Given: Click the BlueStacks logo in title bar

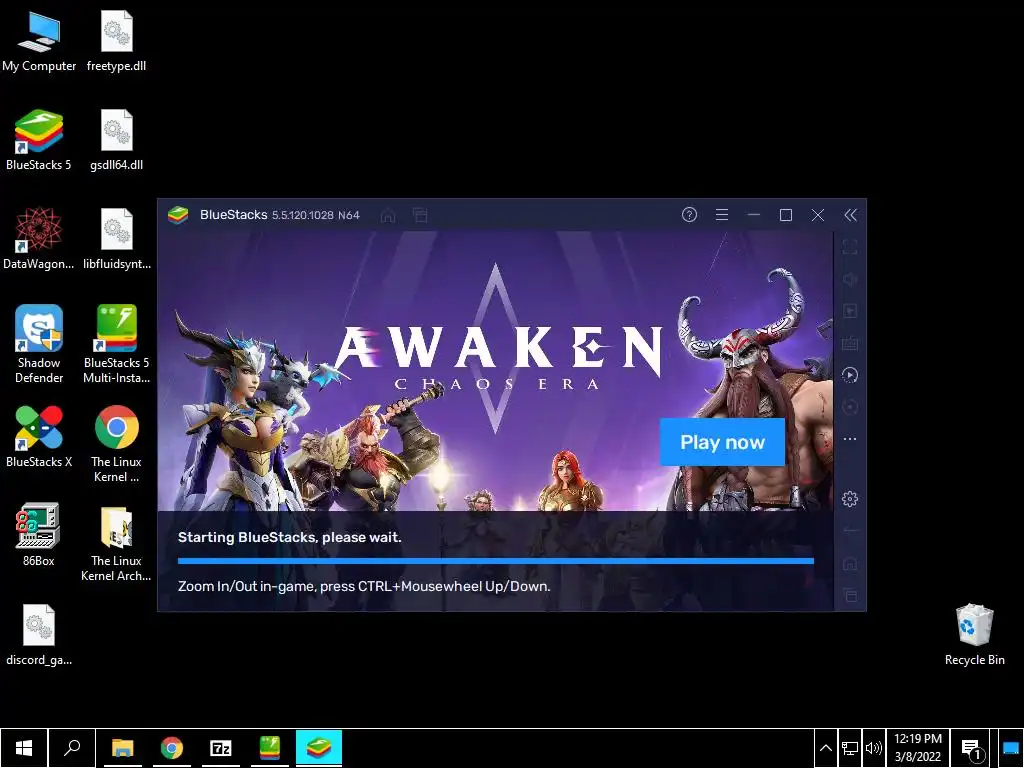Looking at the screenshot, I should pos(178,215).
